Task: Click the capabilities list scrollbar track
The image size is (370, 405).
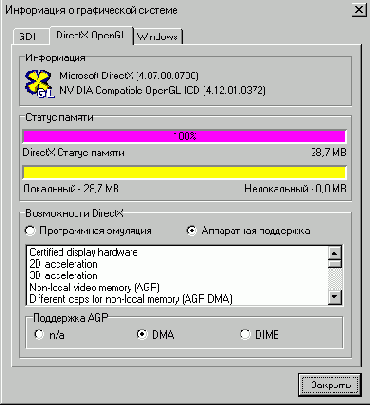Action: pyautogui.click(x=335, y=279)
